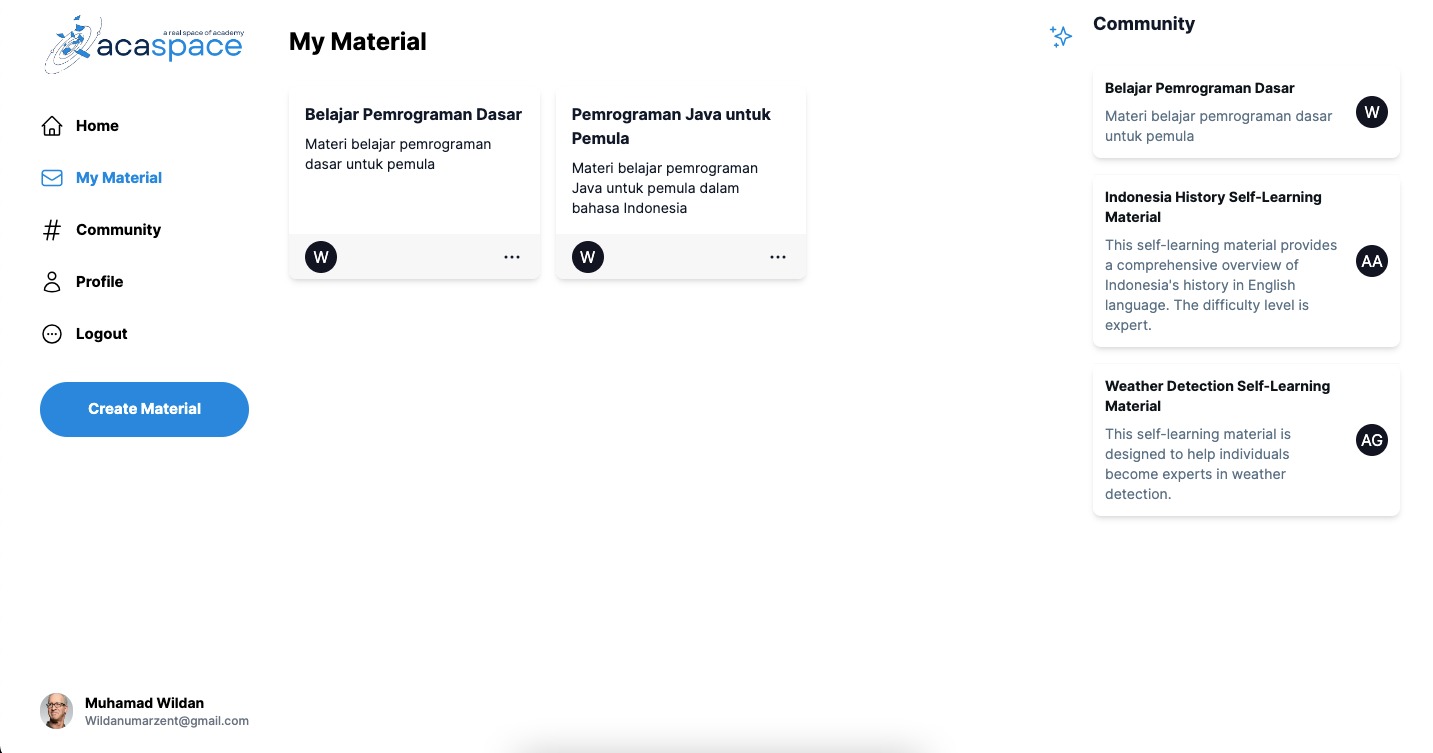Click the acaspace logo
1433x753 pixels.
coord(144,45)
